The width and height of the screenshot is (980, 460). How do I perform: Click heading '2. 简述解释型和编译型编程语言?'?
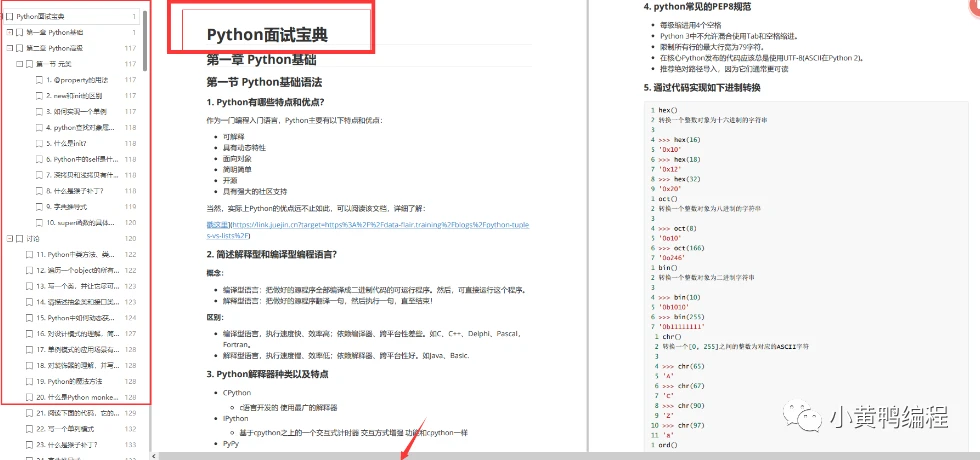(x=272, y=254)
